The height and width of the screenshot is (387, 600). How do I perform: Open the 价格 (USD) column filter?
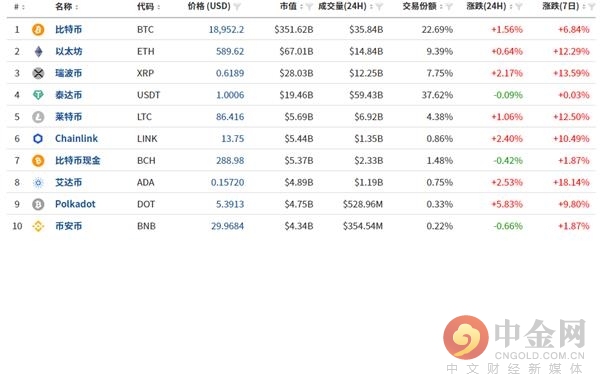(x=237, y=7)
